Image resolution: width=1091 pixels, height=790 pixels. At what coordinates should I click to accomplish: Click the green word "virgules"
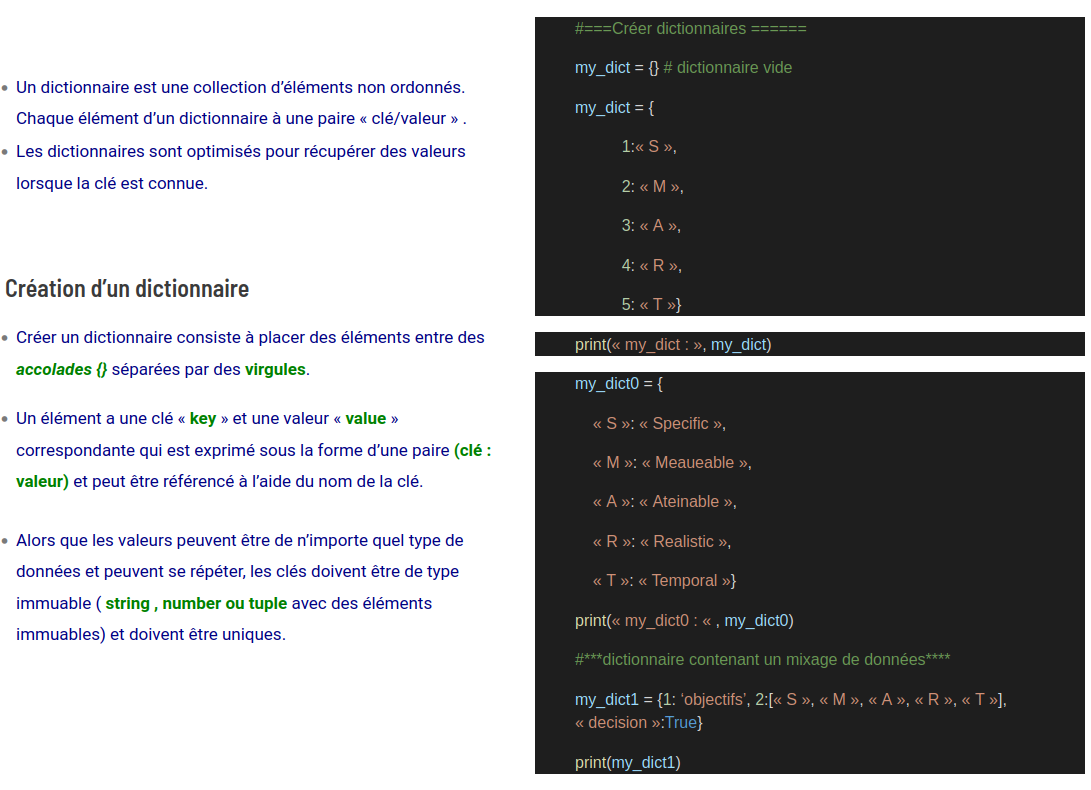click(275, 369)
